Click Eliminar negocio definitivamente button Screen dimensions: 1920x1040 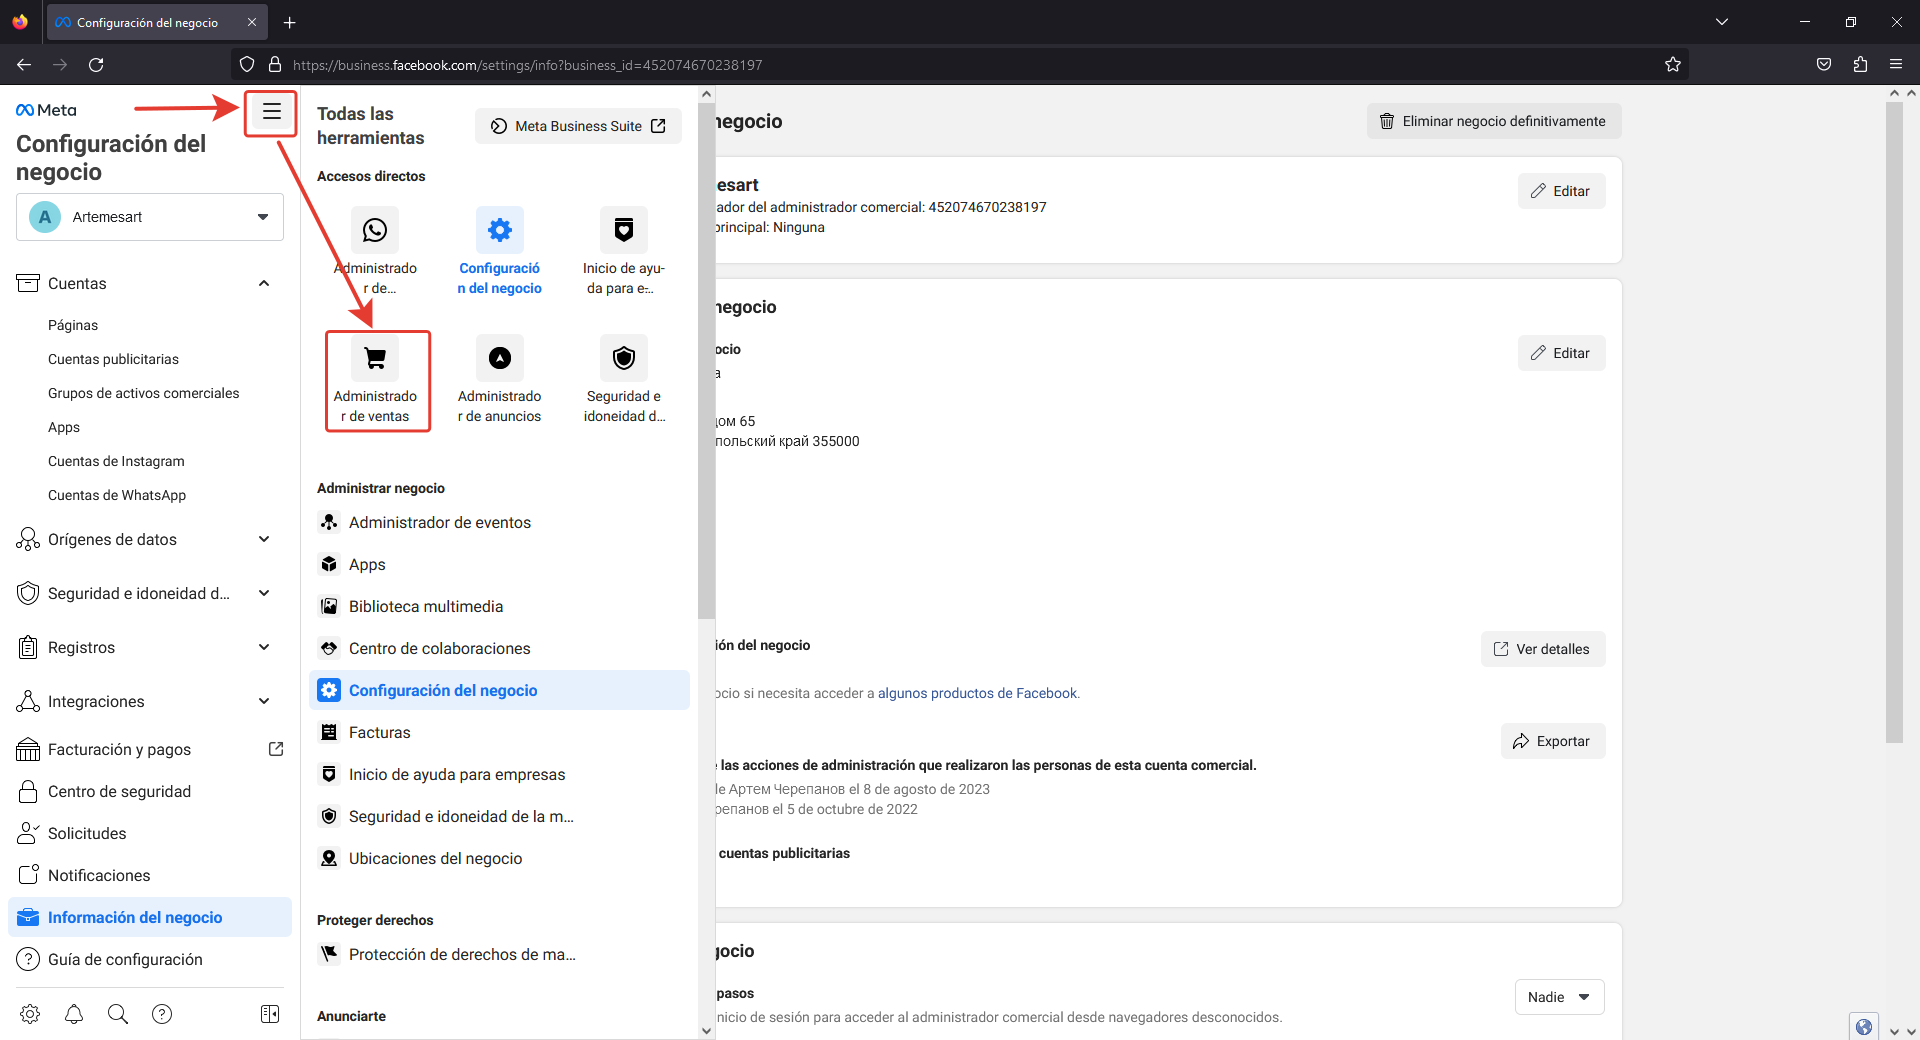click(x=1494, y=121)
